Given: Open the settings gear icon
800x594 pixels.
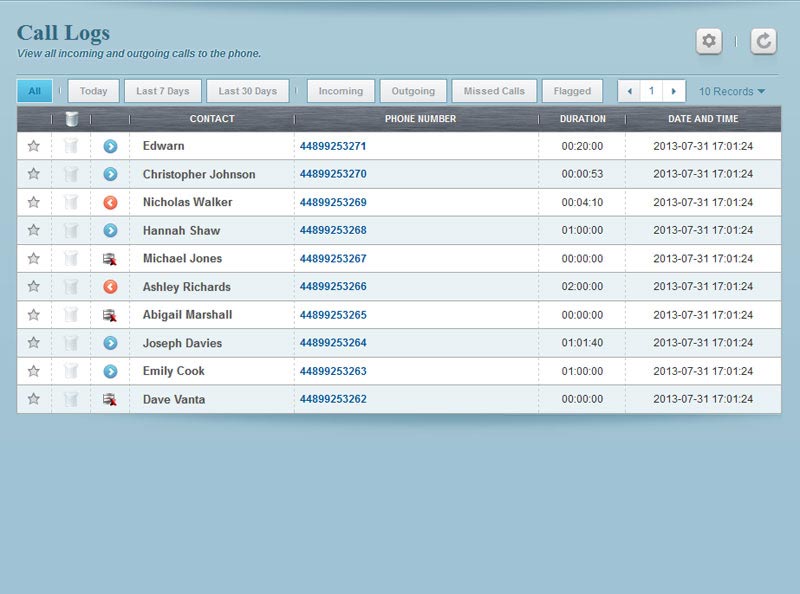Looking at the screenshot, I should [x=709, y=41].
